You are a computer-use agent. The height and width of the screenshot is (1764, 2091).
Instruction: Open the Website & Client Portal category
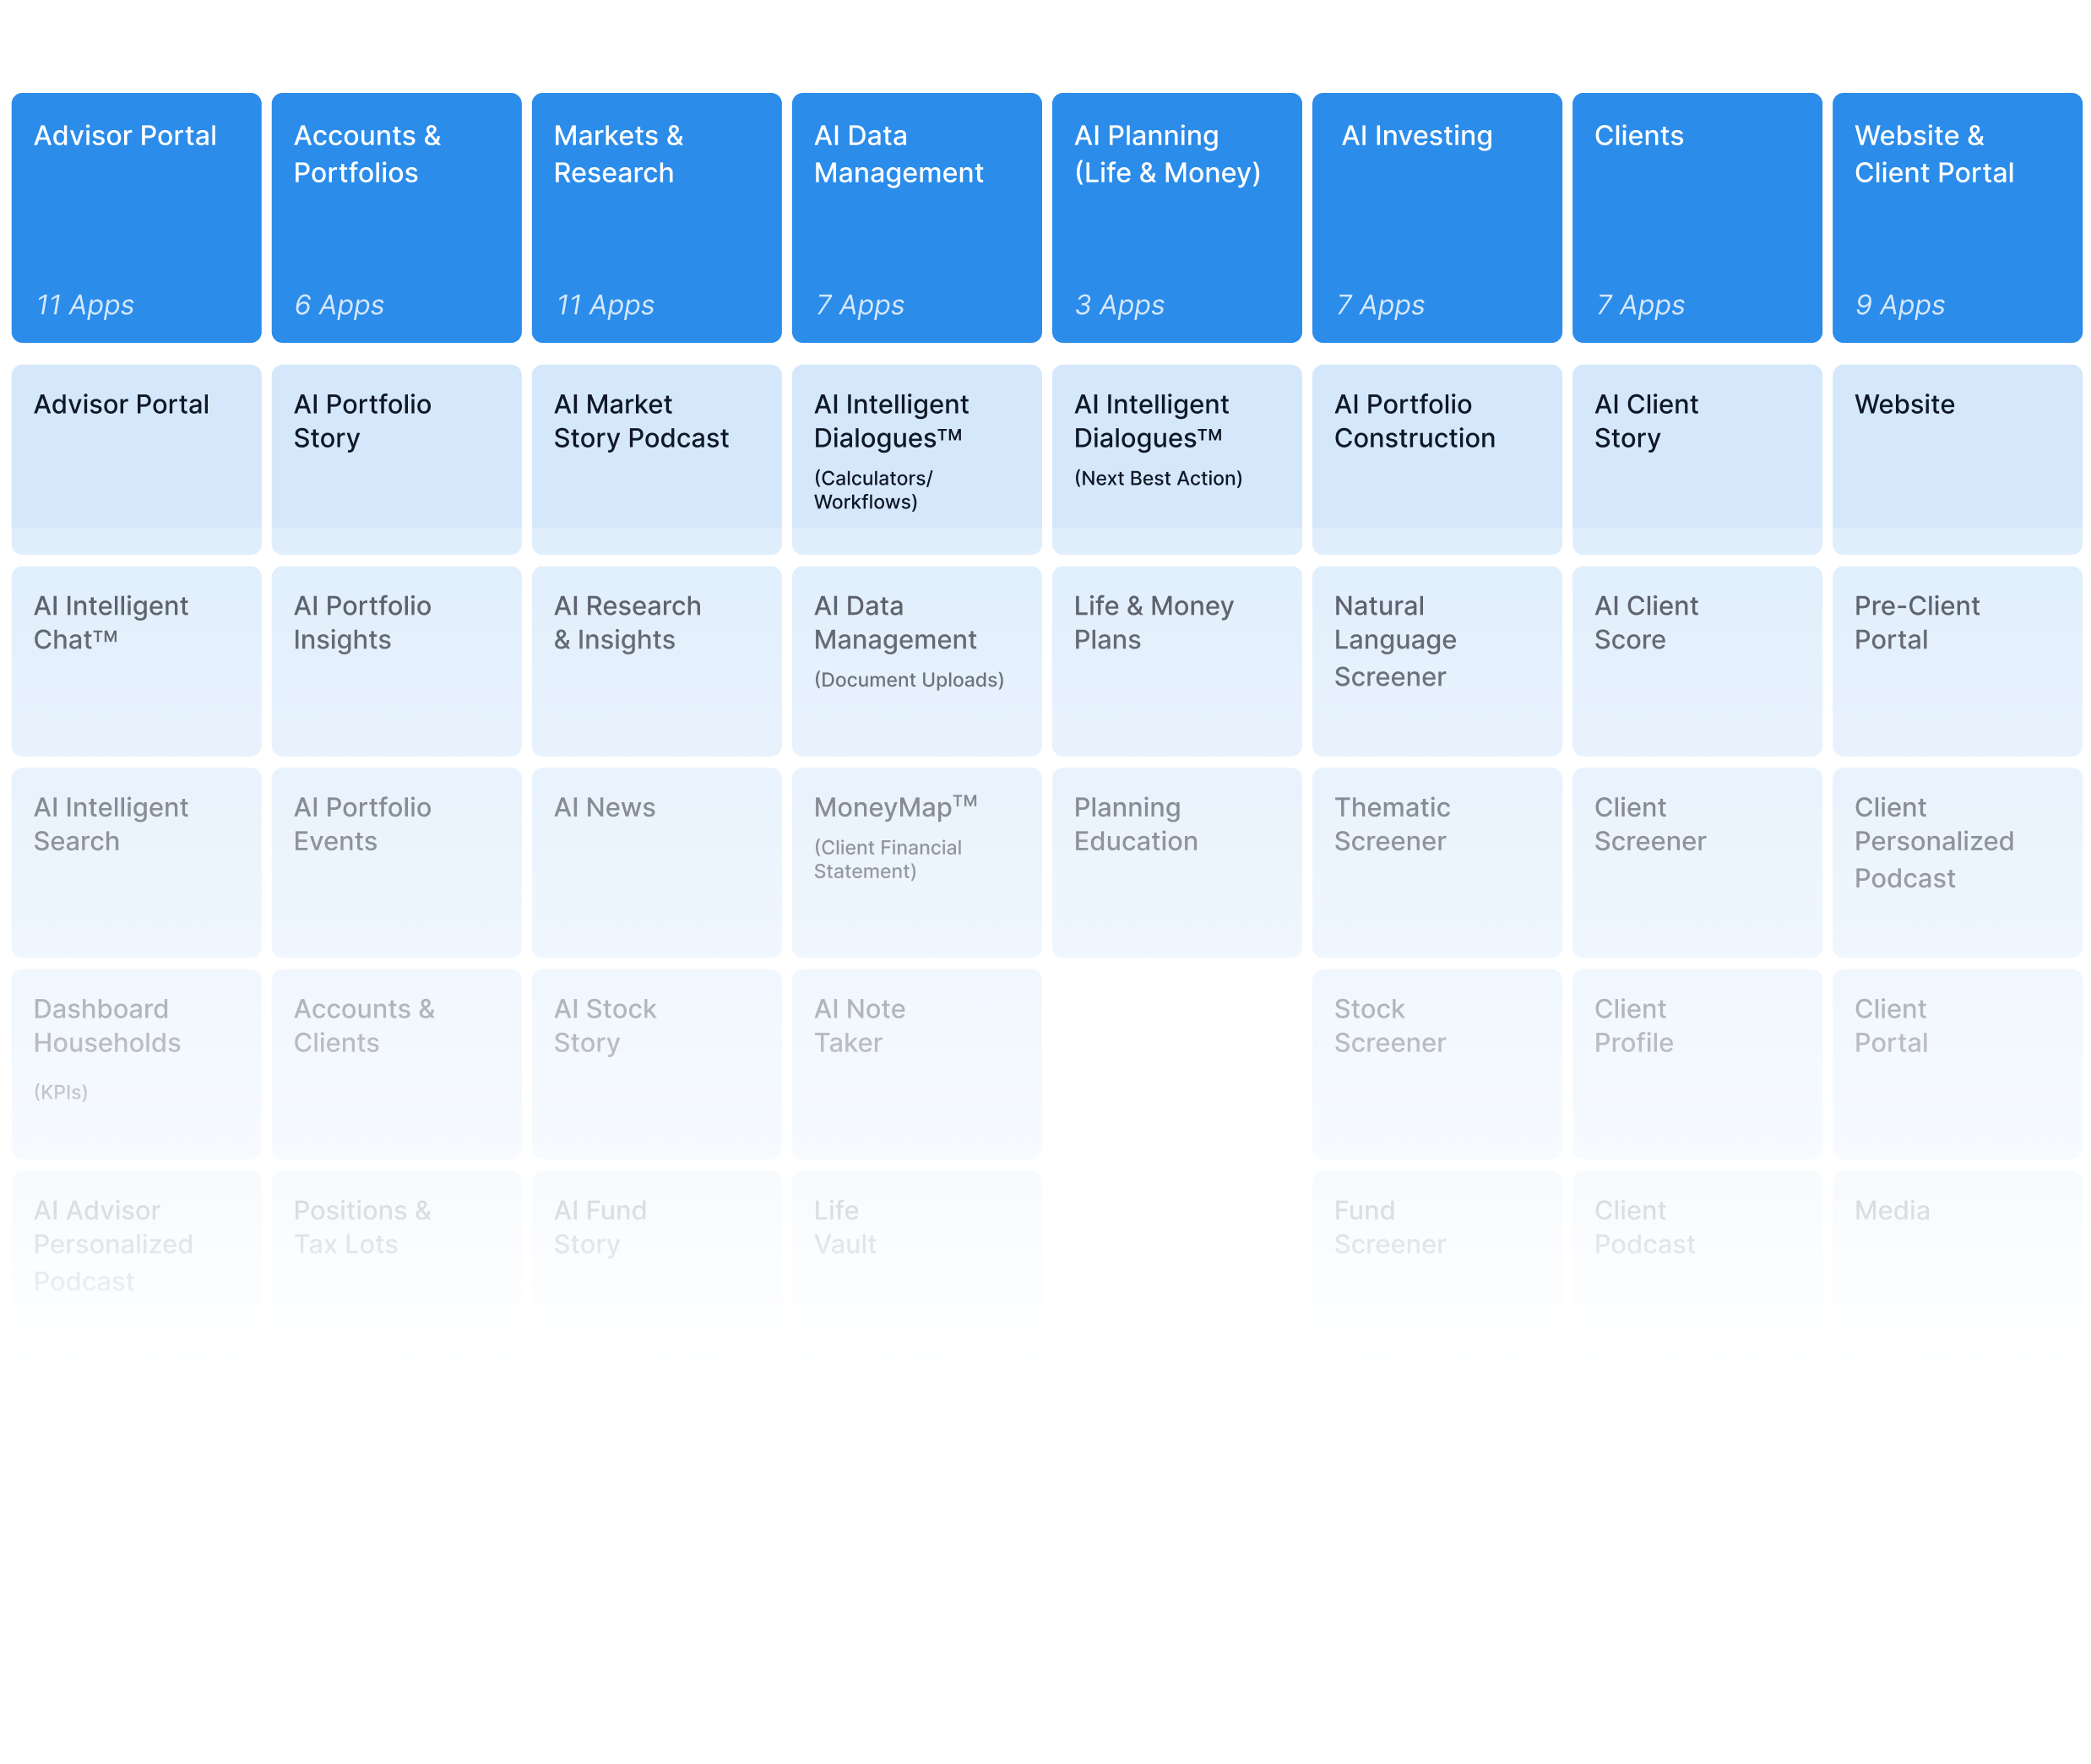pos(1957,218)
